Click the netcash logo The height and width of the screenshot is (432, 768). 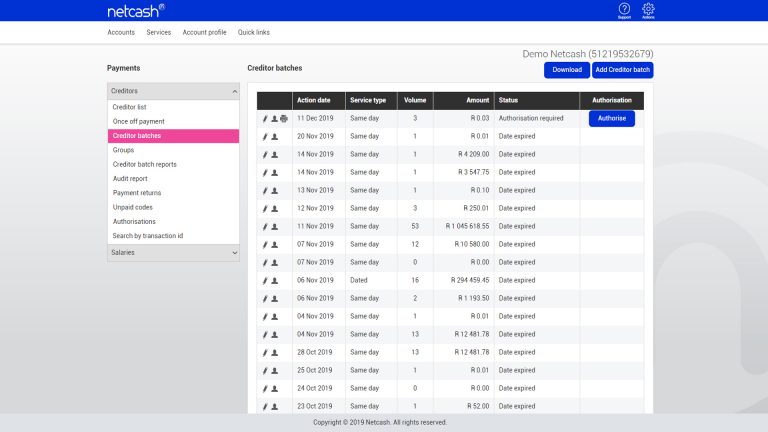[x=136, y=11]
